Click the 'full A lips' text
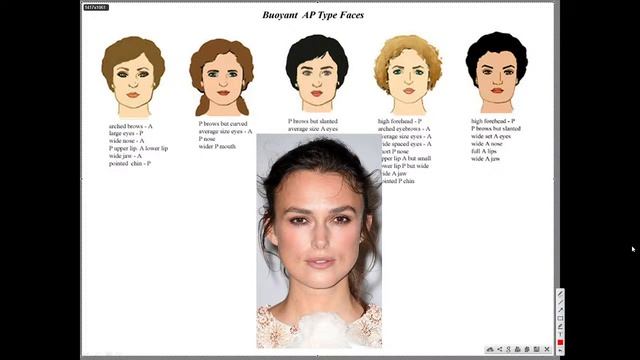The height and width of the screenshot is (360, 640). [484, 151]
